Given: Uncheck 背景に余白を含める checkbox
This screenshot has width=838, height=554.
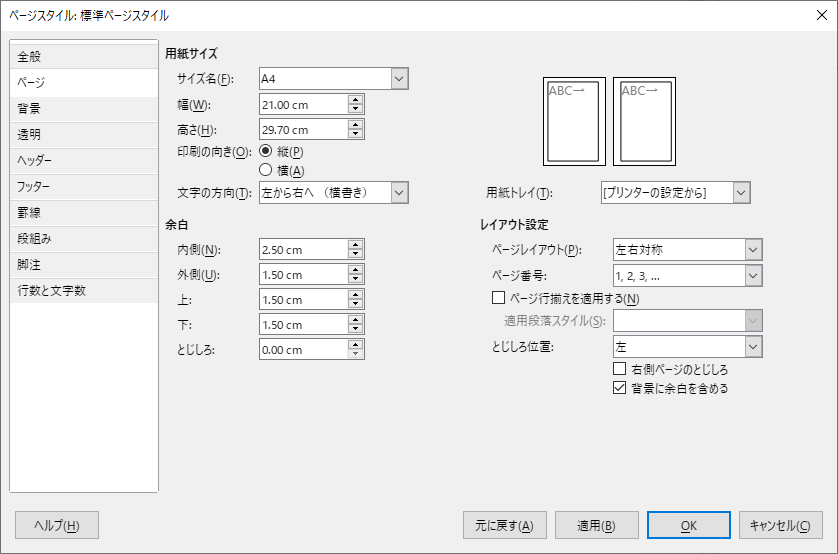Looking at the screenshot, I should [619, 388].
